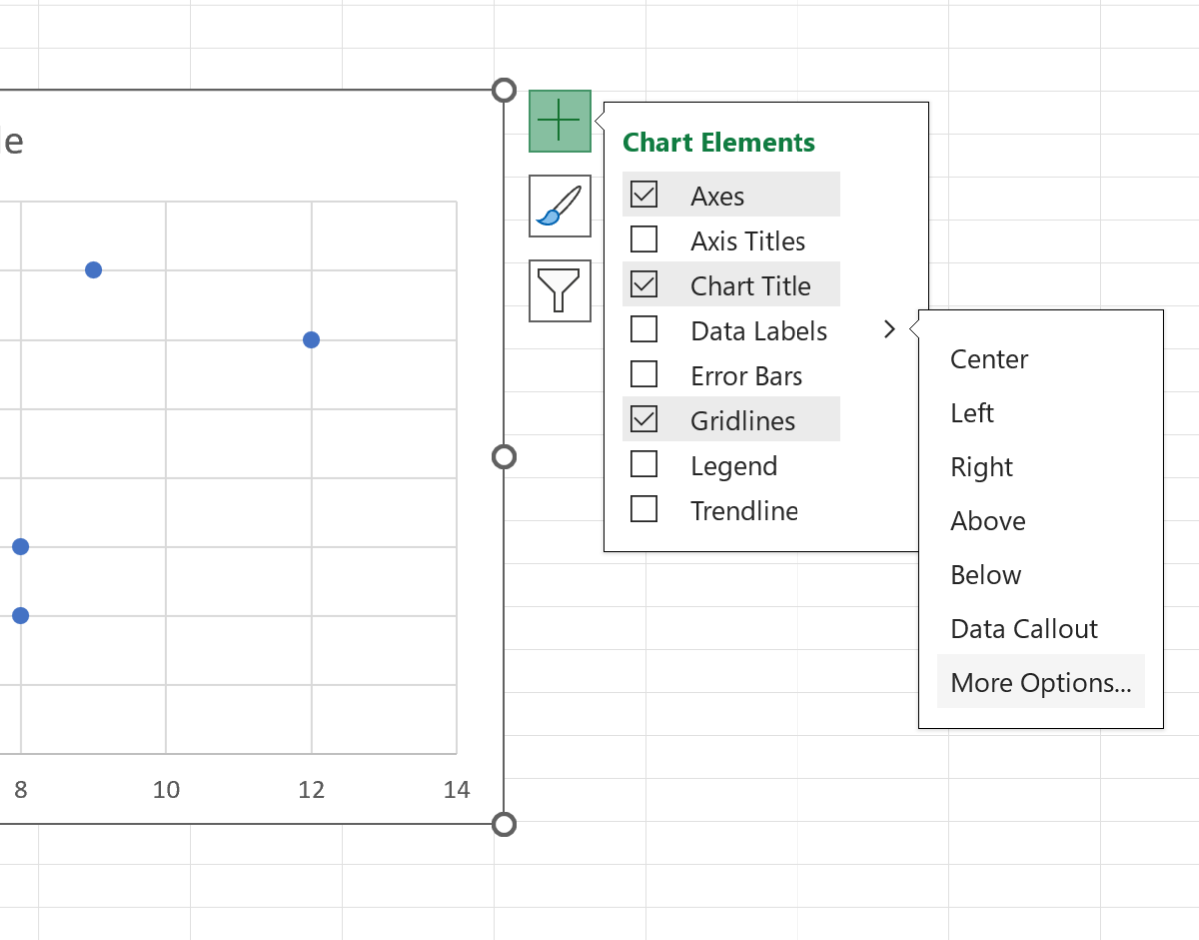Expand the Data Labels submenu arrow
The height and width of the screenshot is (940, 1199).
[889, 328]
